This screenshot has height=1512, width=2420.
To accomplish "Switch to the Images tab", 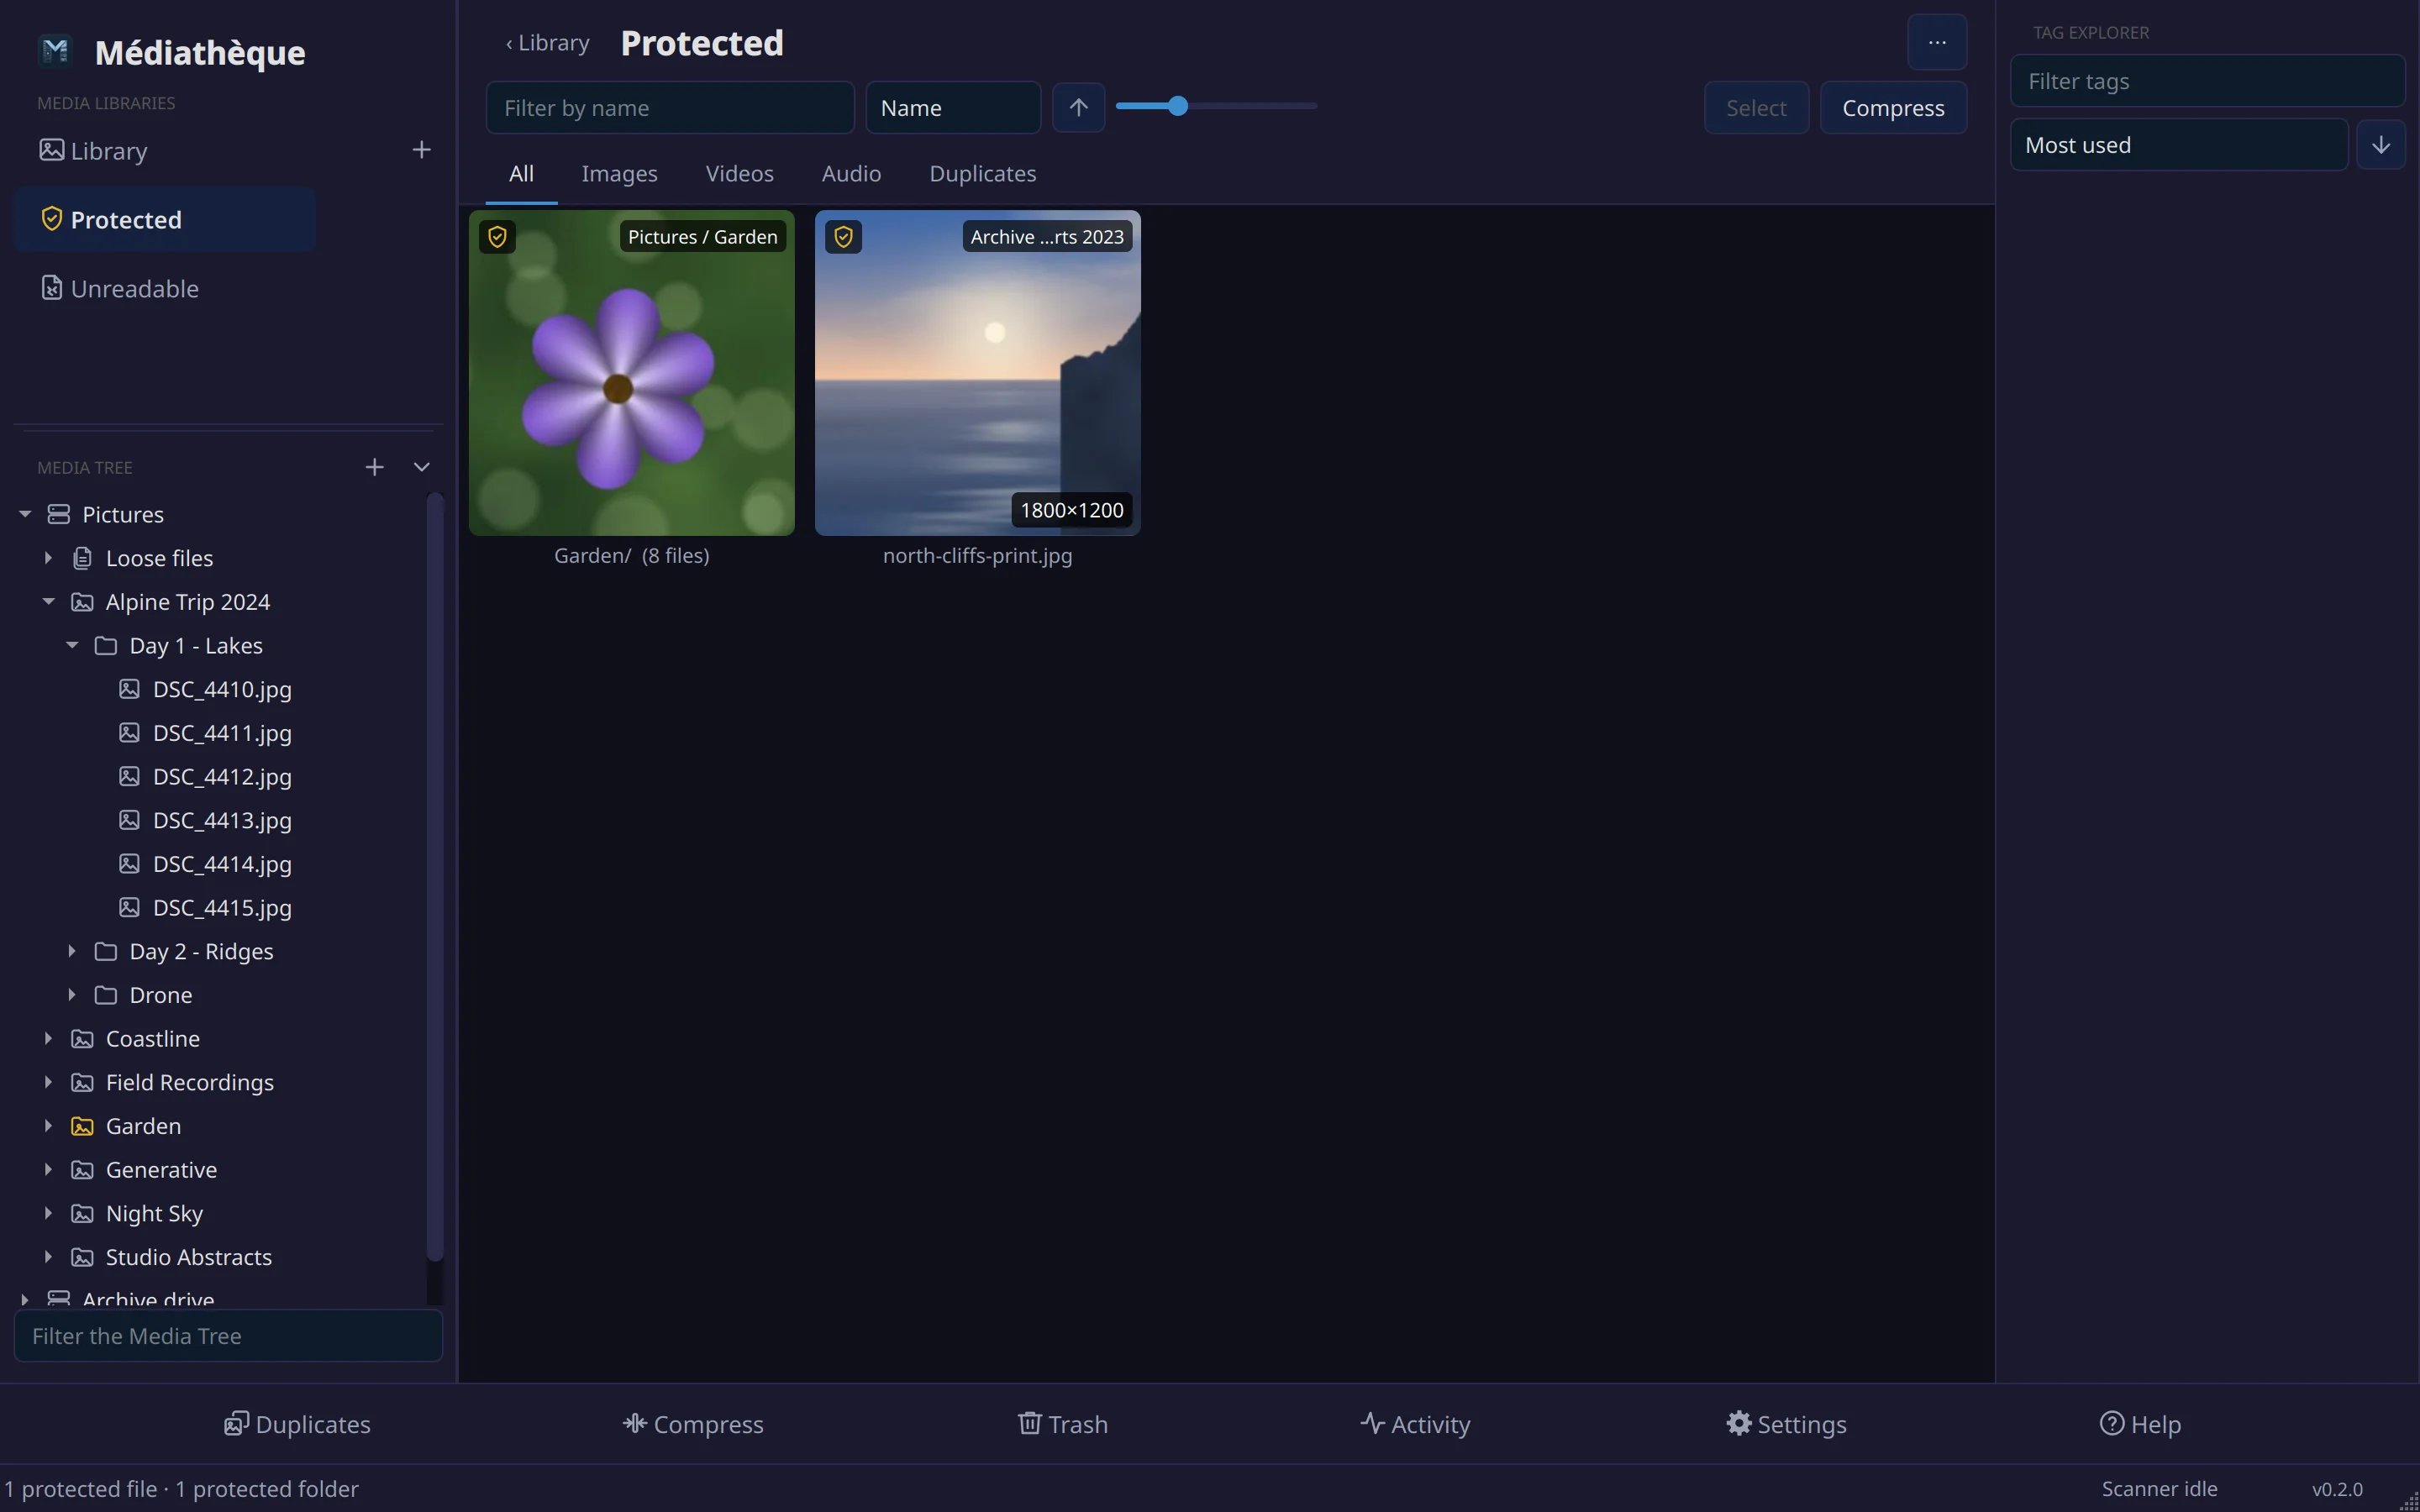I will pyautogui.click(x=619, y=174).
